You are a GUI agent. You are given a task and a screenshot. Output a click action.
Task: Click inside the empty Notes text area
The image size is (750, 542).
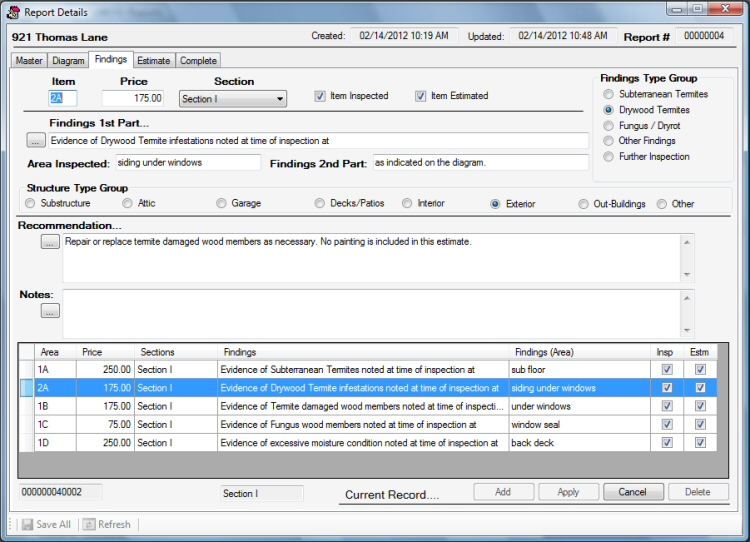[x=372, y=314]
